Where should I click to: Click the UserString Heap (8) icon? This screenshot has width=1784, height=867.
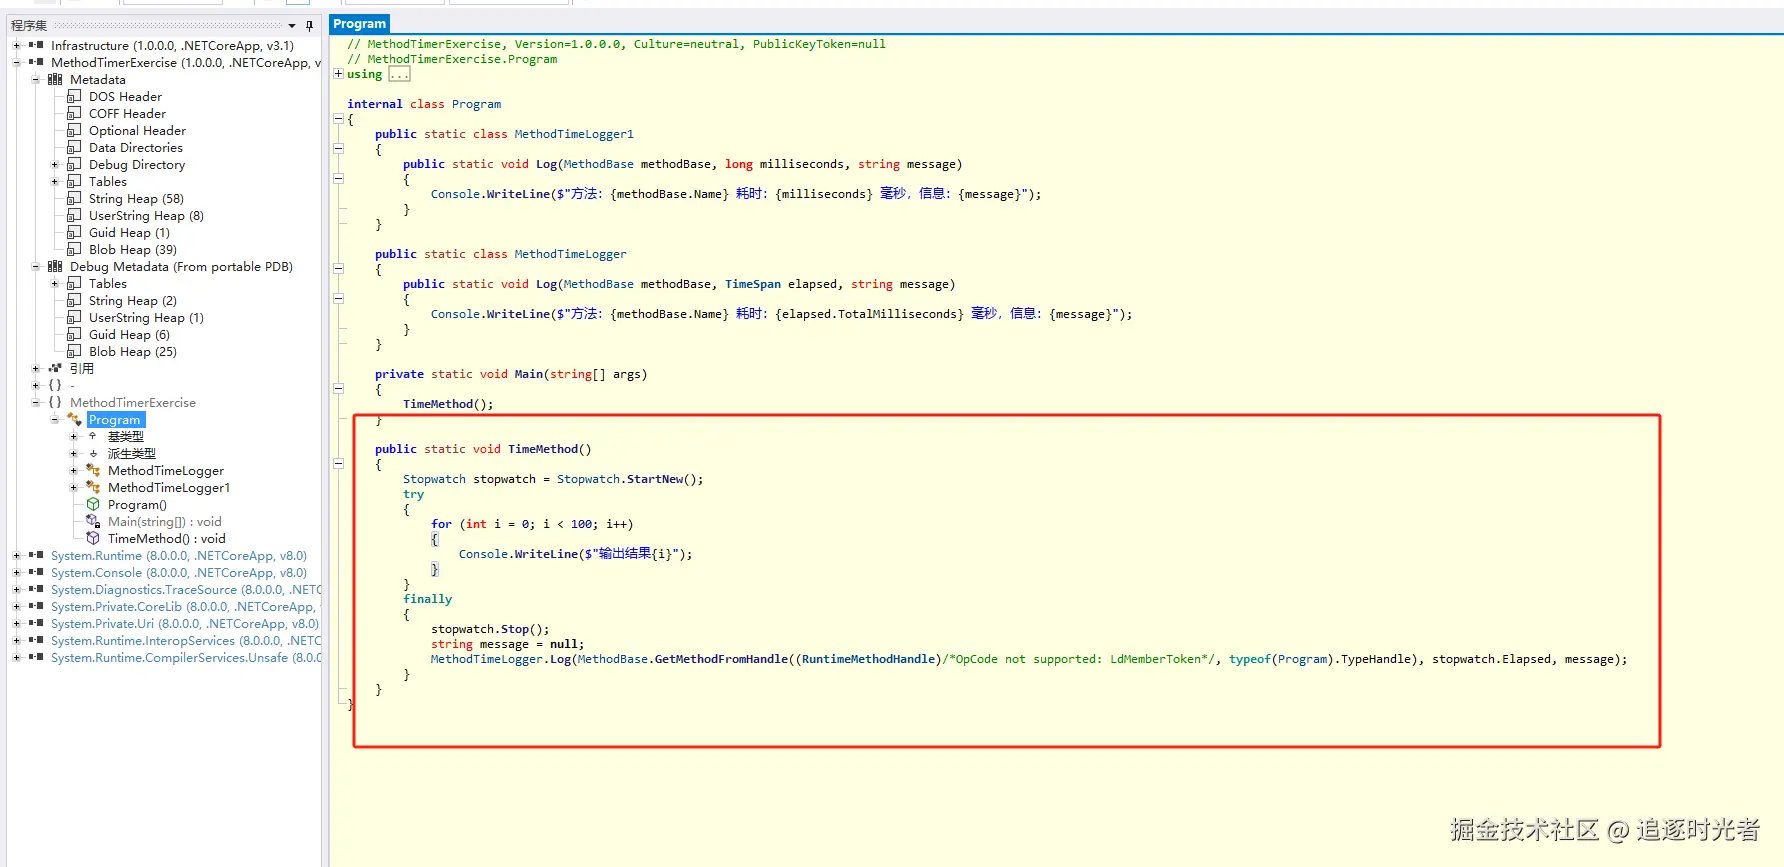click(x=74, y=215)
